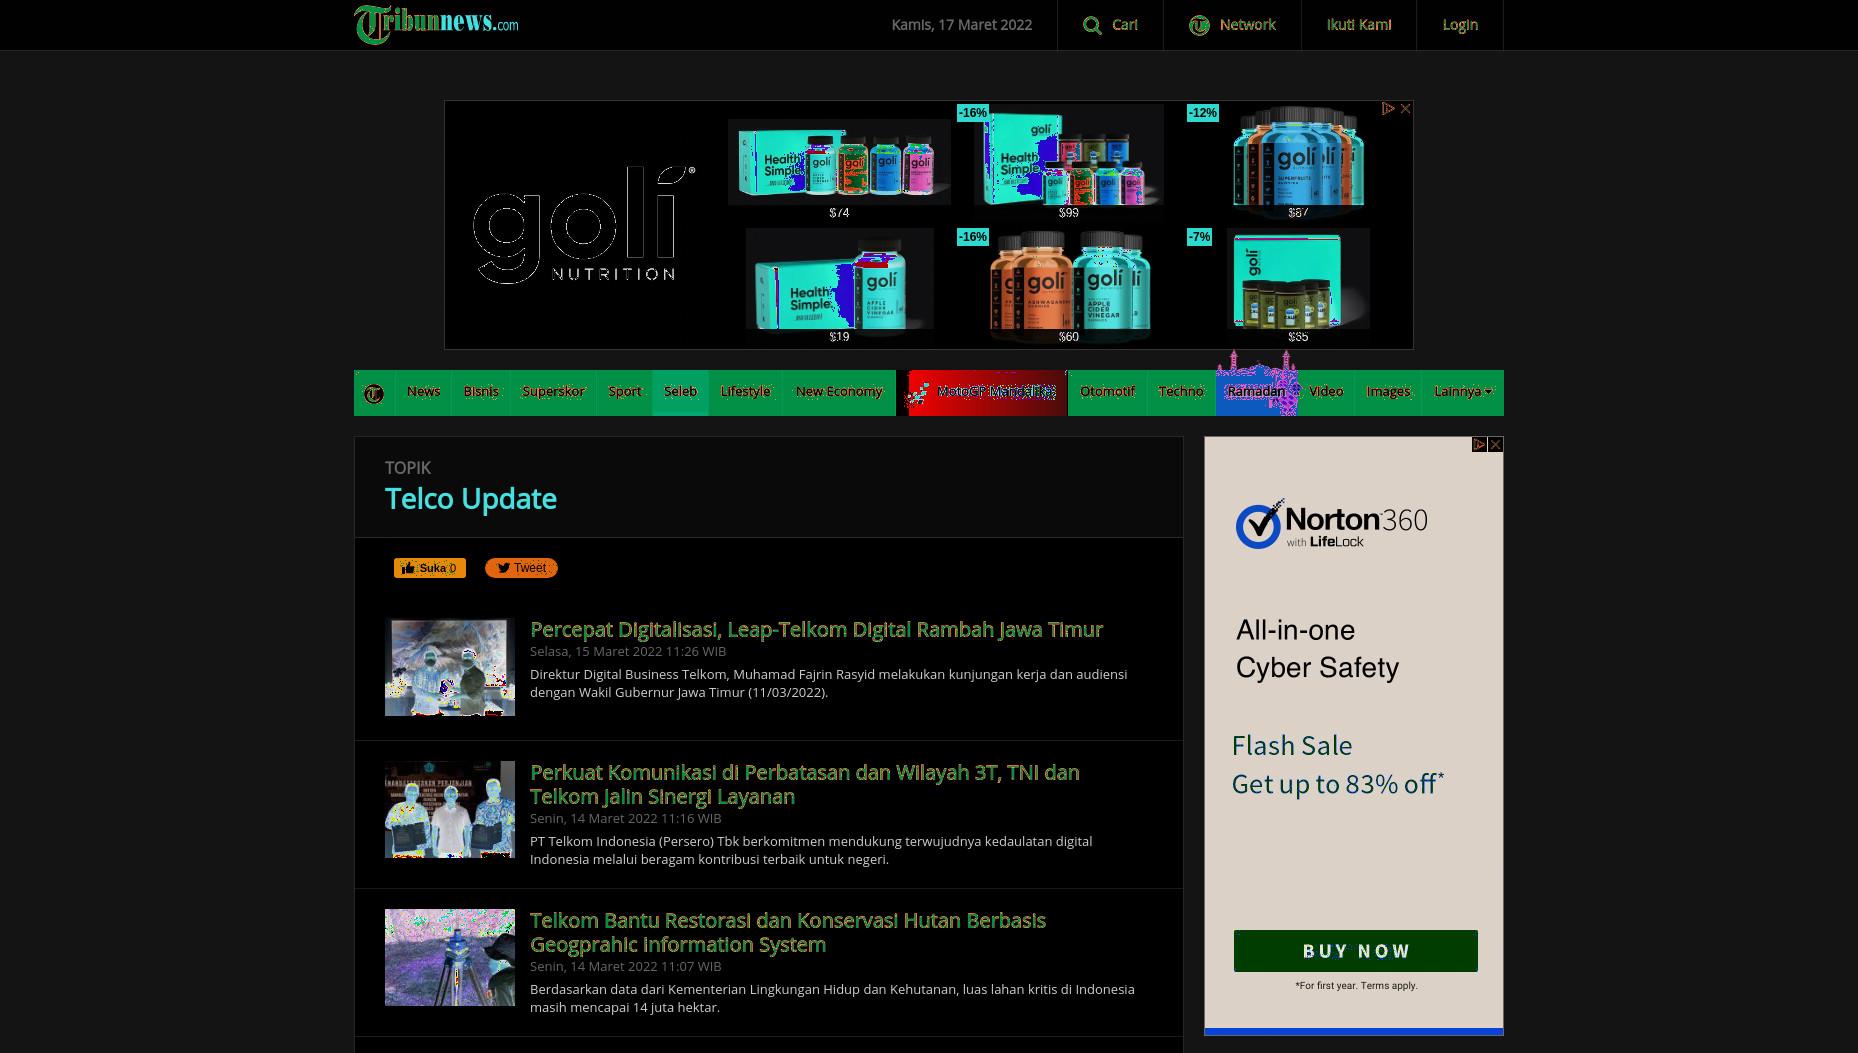Open the Lifestyle section
Viewport: 1858px width, 1053px height.
pos(745,392)
